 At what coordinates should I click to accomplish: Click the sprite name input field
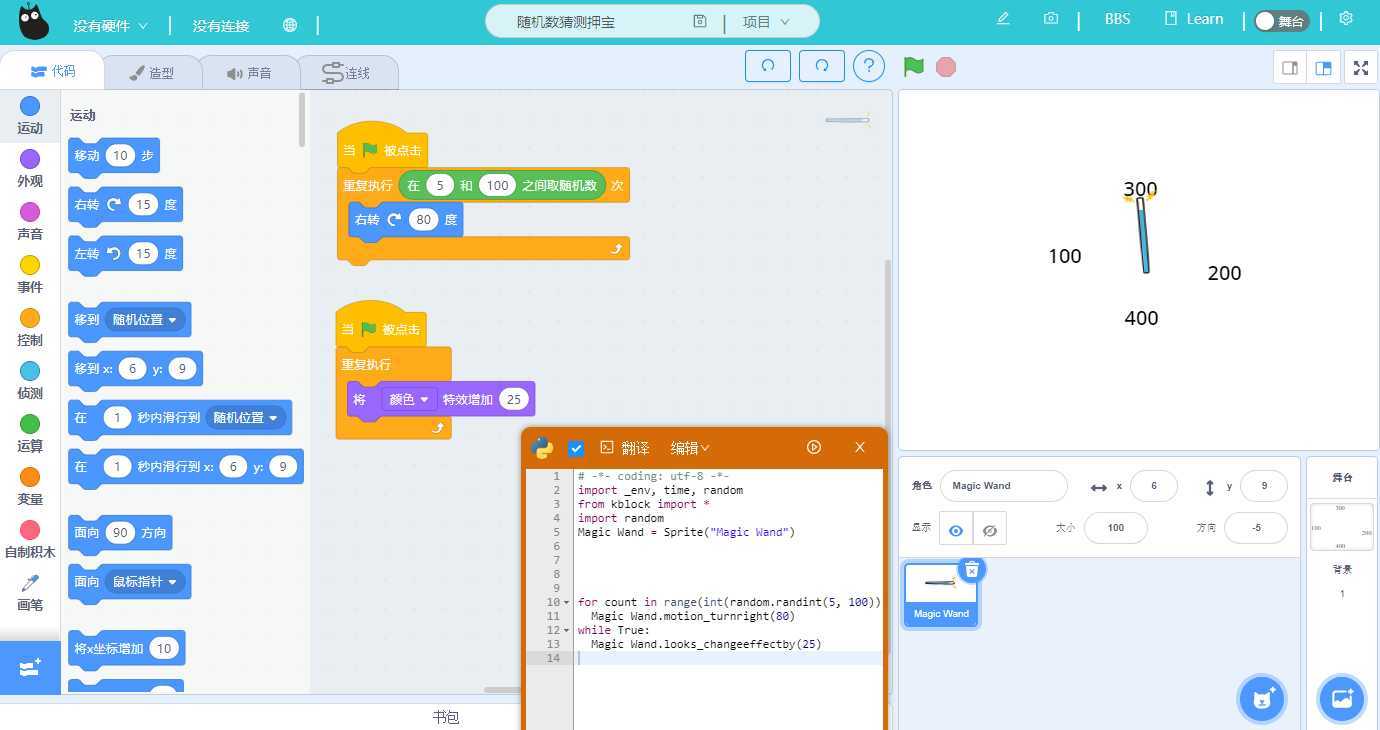point(1003,486)
